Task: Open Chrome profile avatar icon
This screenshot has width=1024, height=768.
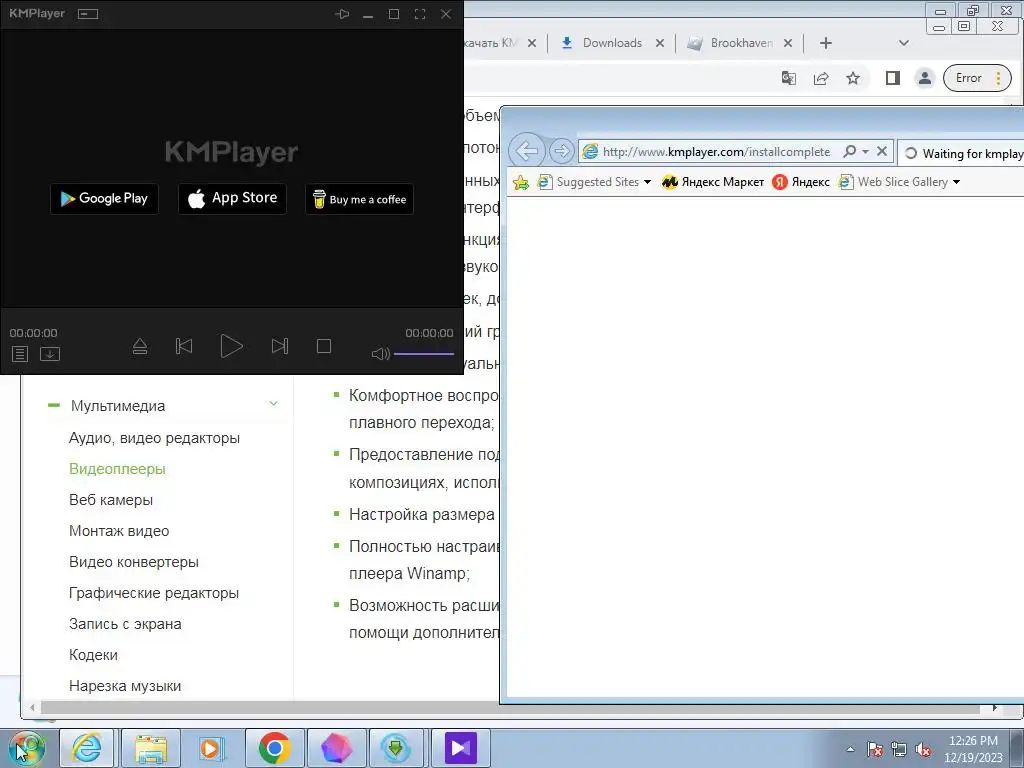Action: 925,78
